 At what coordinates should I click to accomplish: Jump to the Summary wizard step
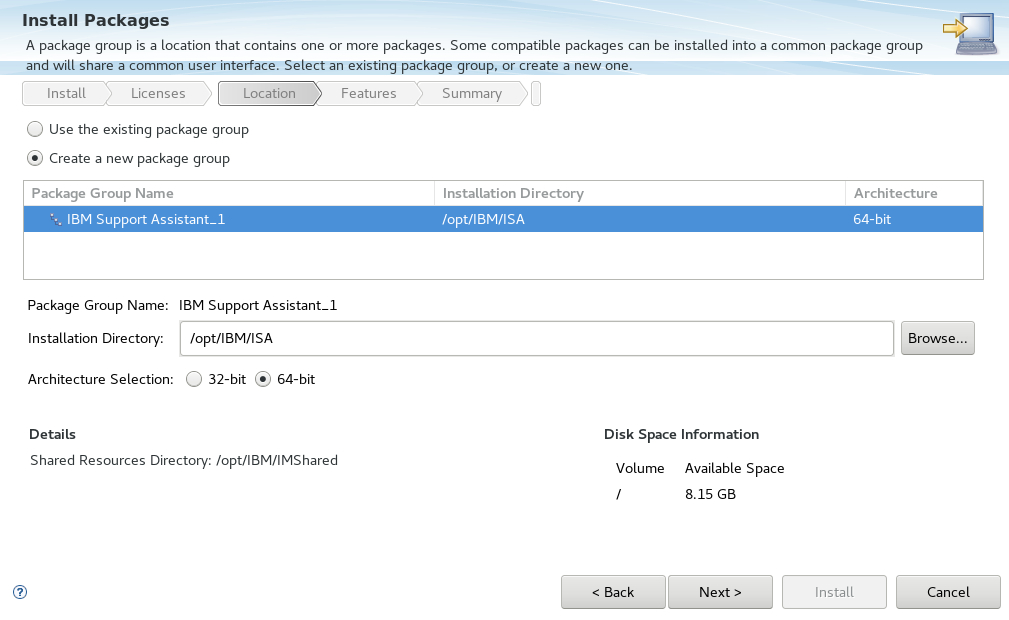point(472,93)
